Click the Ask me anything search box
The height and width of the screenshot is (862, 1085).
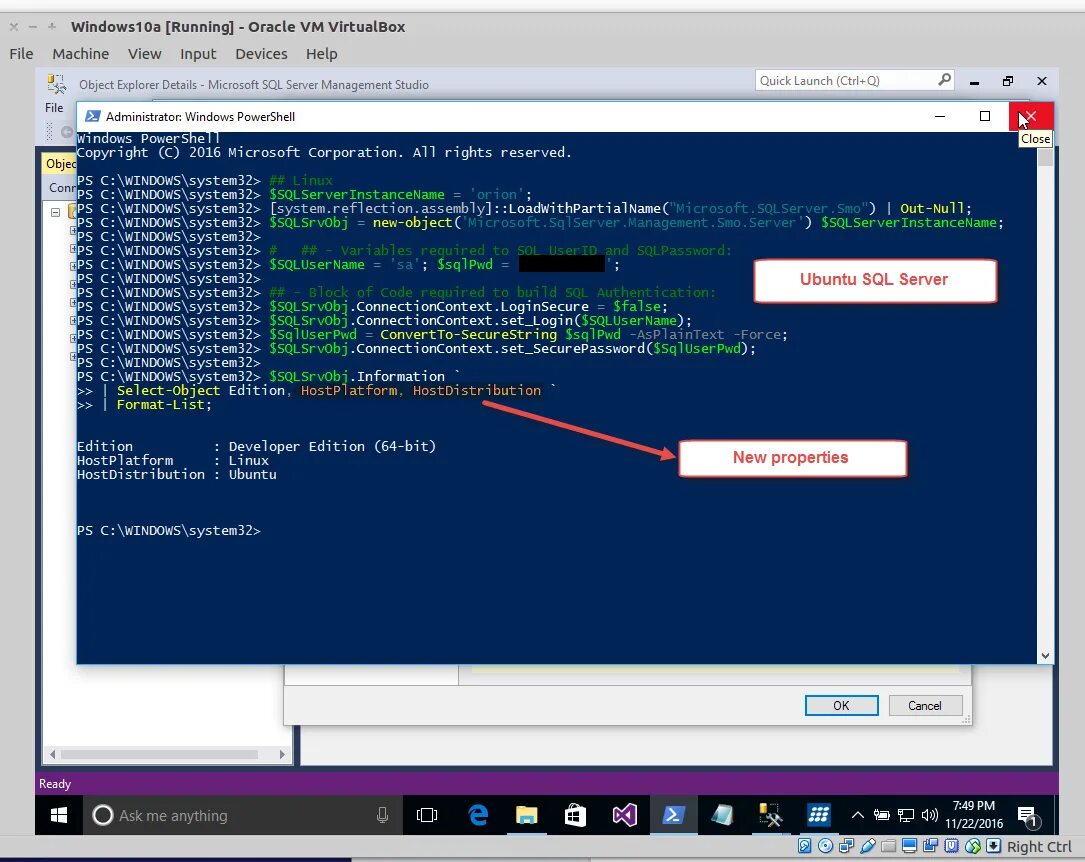tap(240, 815)
